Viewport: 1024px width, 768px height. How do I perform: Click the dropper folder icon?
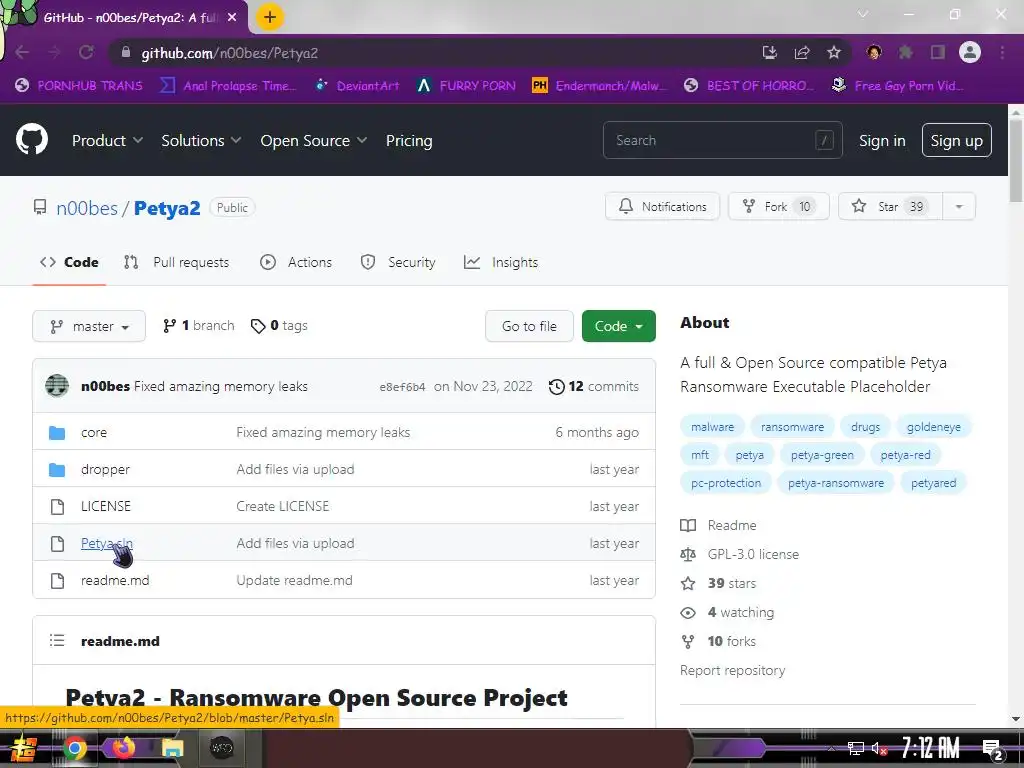[x=57, y=470]
